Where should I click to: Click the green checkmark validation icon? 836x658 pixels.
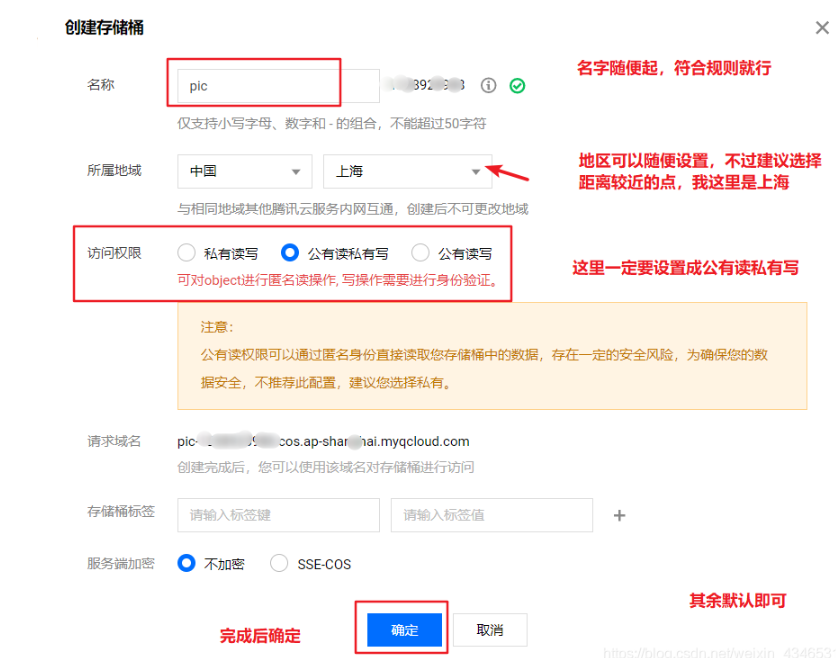[517, 86]
